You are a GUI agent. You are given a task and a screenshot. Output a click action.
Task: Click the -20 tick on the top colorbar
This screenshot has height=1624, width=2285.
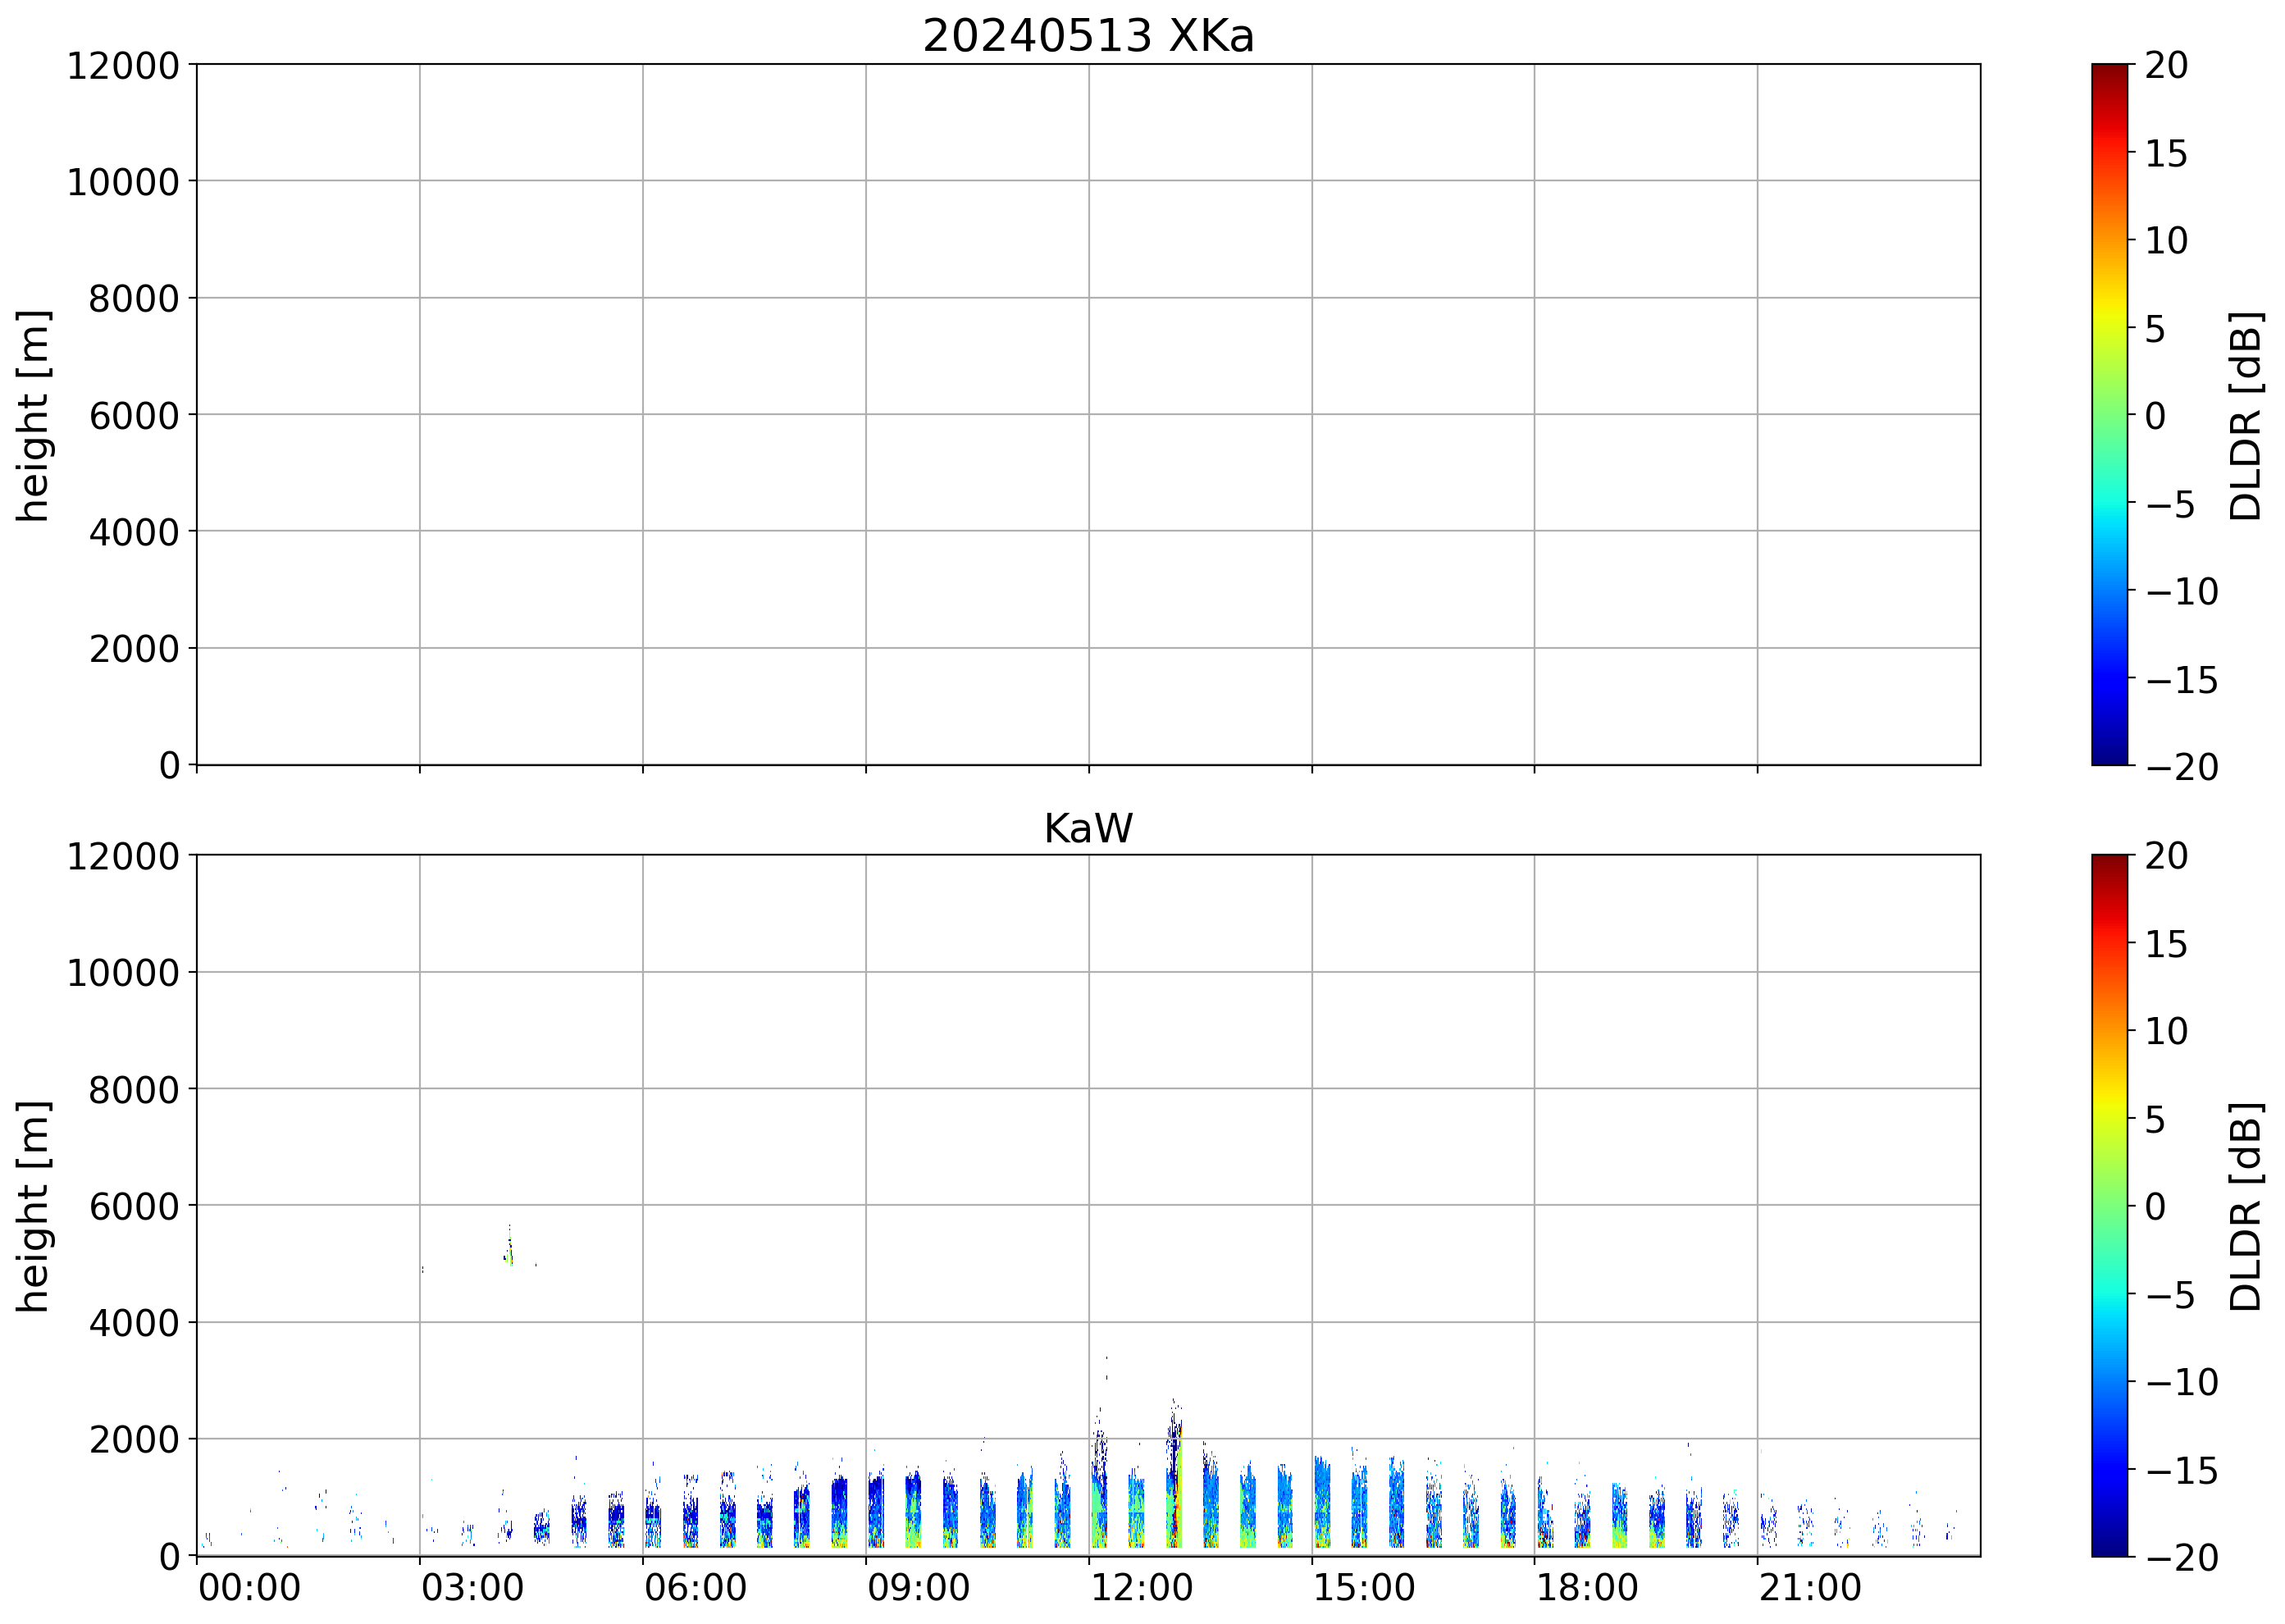coord(2182,767)
